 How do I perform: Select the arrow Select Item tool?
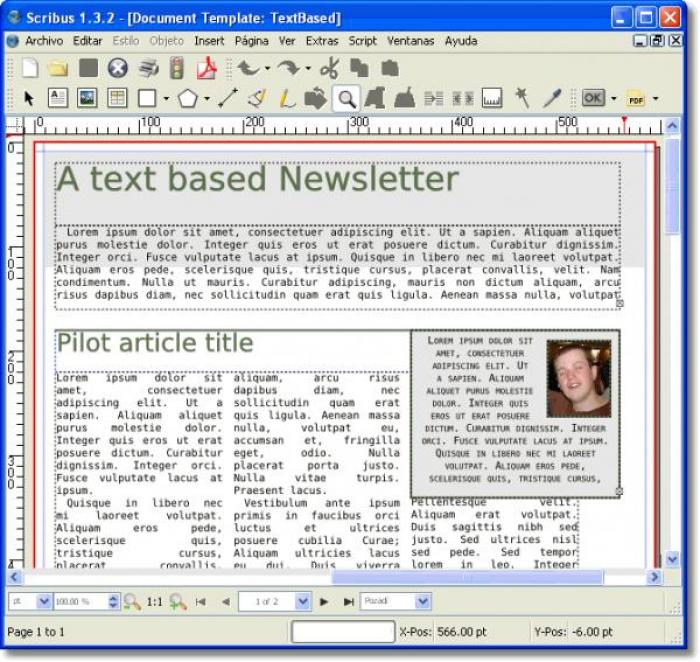pos(29,98)
